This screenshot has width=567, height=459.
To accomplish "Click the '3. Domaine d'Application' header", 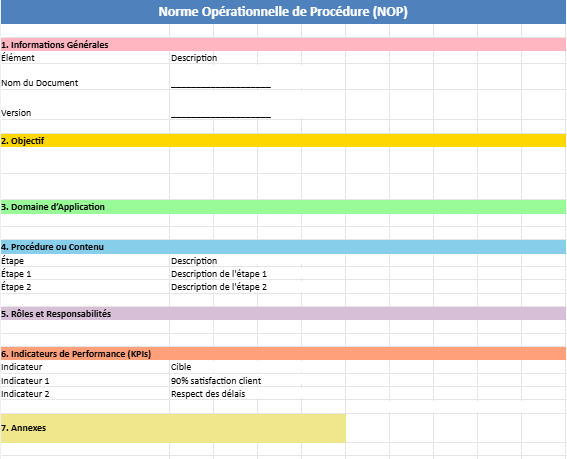I will click(283, 207).
